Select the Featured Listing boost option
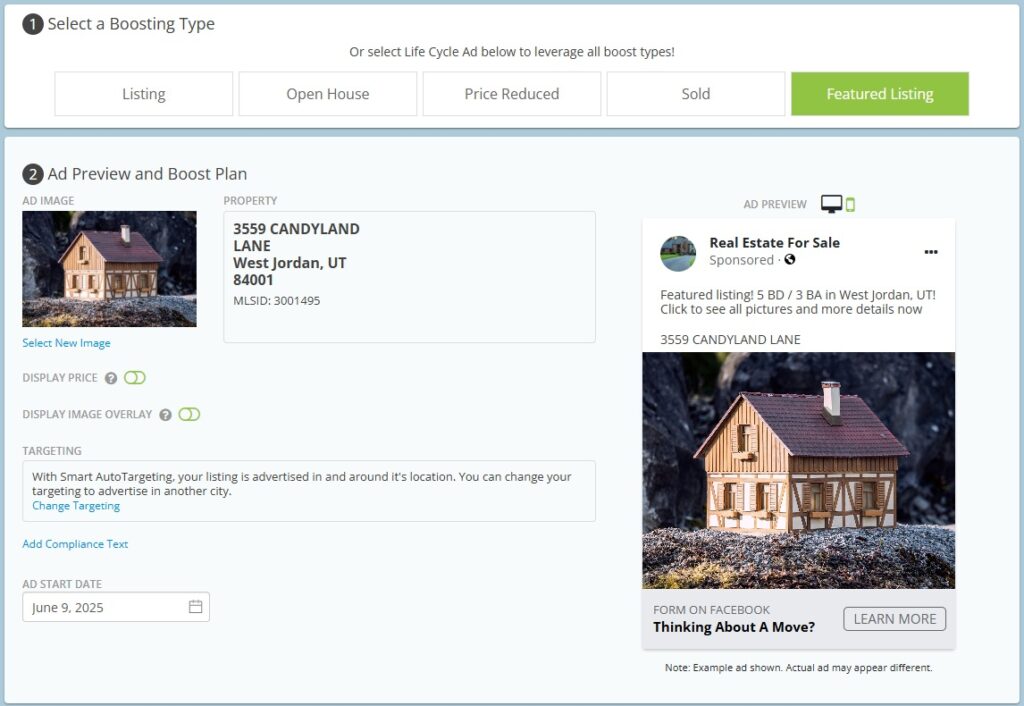The width and height of the screenshot is (1024, 706). coord(880,94)
